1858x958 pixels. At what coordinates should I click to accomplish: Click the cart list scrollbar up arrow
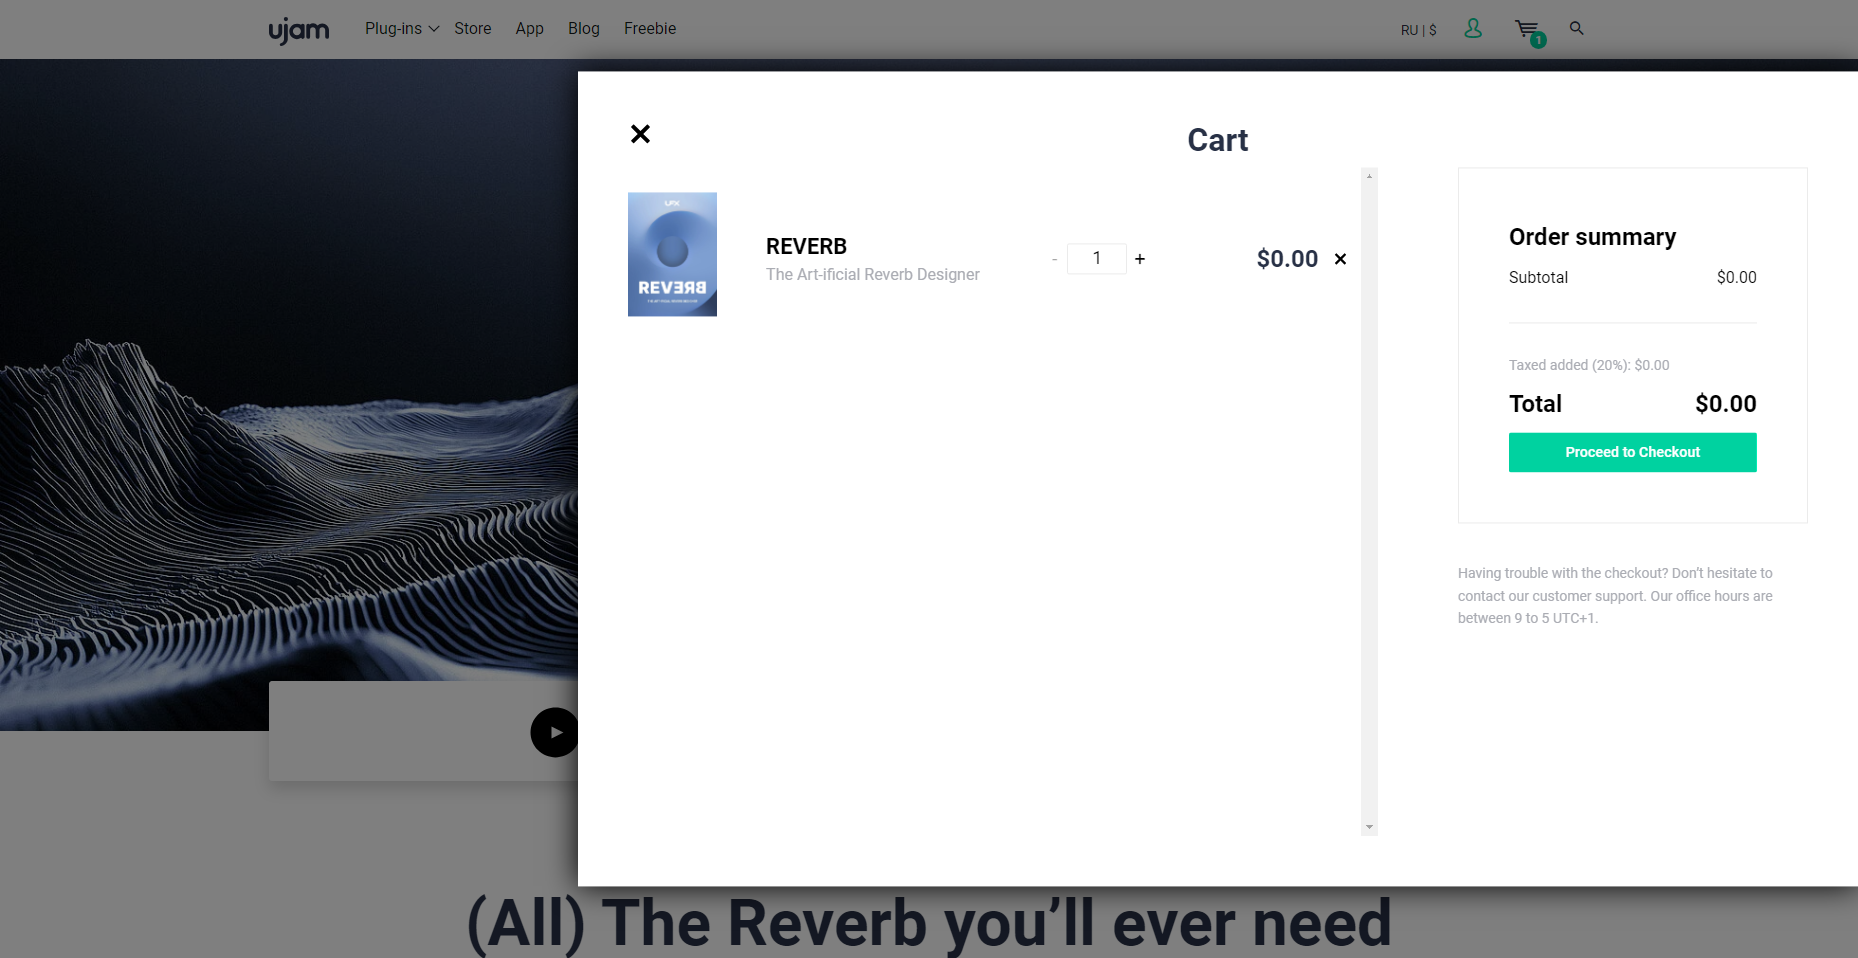pos(1369,176)
